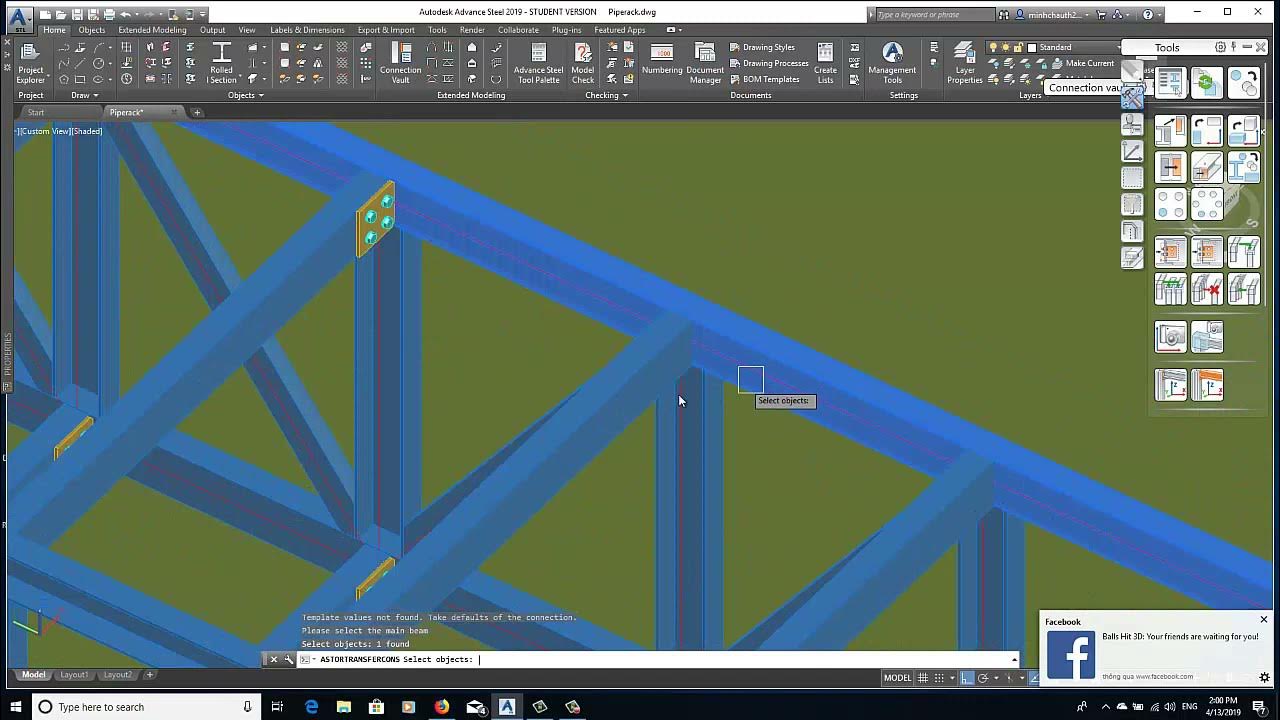The width and height of the screenshot is (1280, 720).
Task: Toggle the layer lightbulb on/off icon
Action: (x=993, y=47)
